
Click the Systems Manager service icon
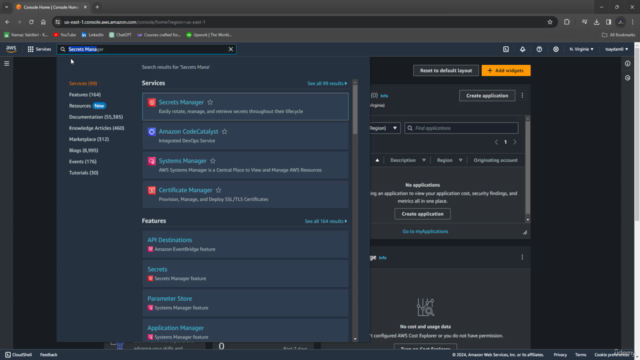[x=151, y=161]
